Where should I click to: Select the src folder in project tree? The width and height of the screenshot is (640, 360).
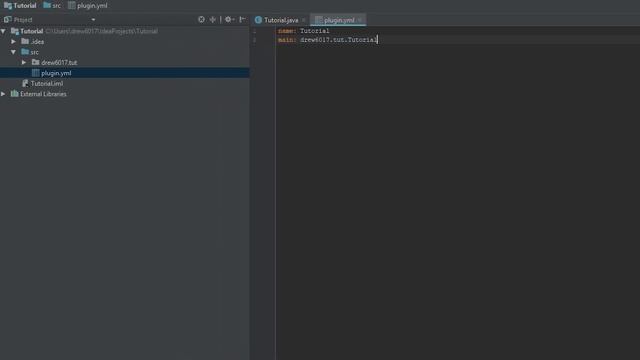(x=34, y=52)
